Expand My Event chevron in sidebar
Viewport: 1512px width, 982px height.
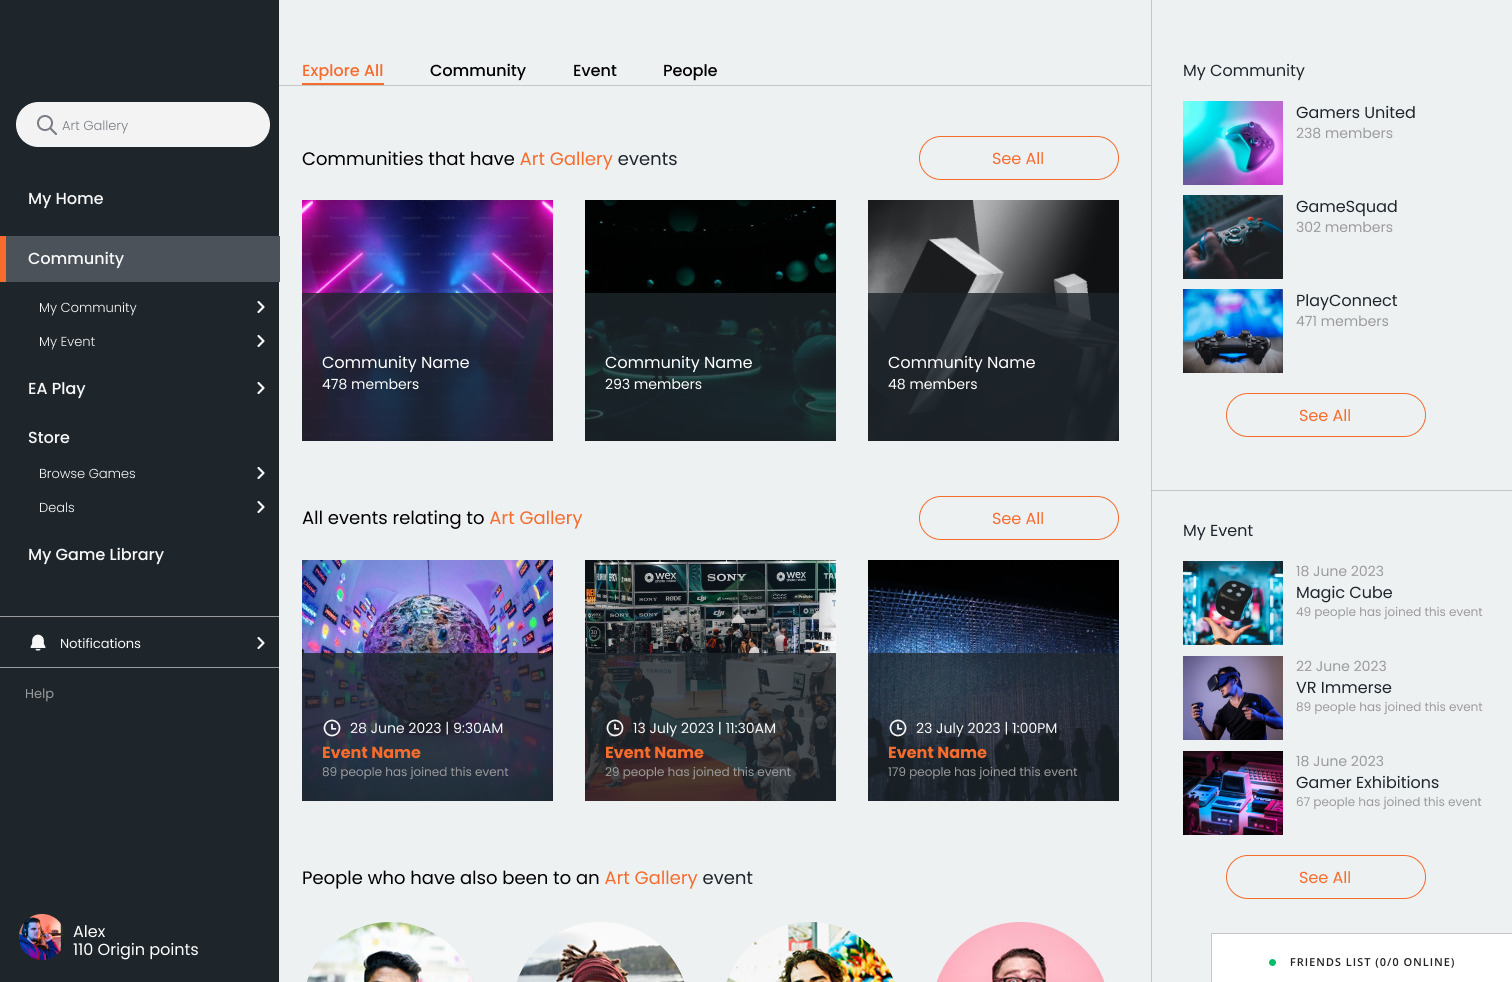(261, 341)
